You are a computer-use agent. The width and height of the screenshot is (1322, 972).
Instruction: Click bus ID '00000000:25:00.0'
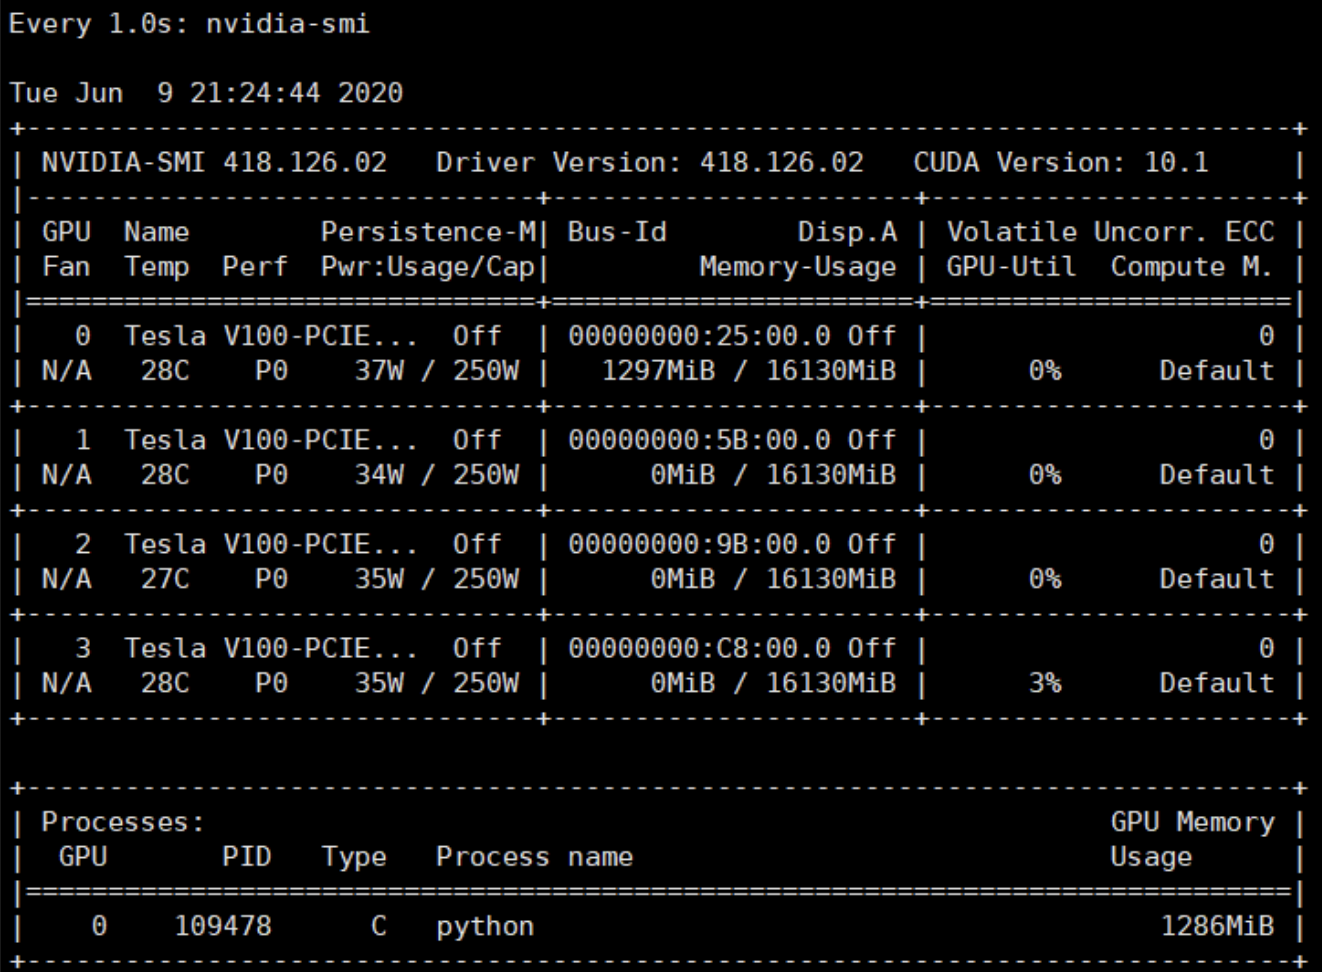coord(699,336)
